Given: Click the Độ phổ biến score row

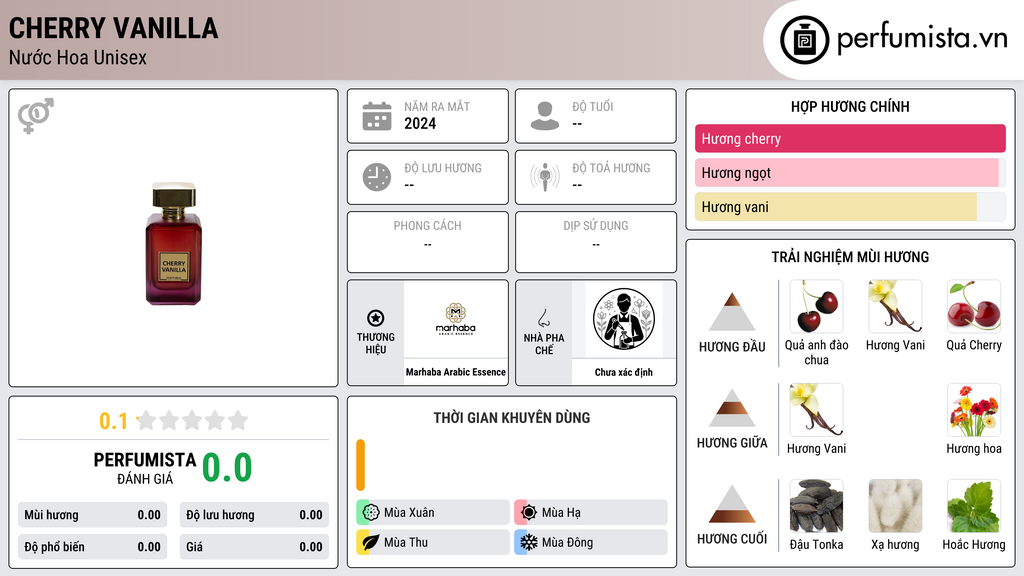Looking at the screenshot, I should pyautogui.click(x=93, y=547).
